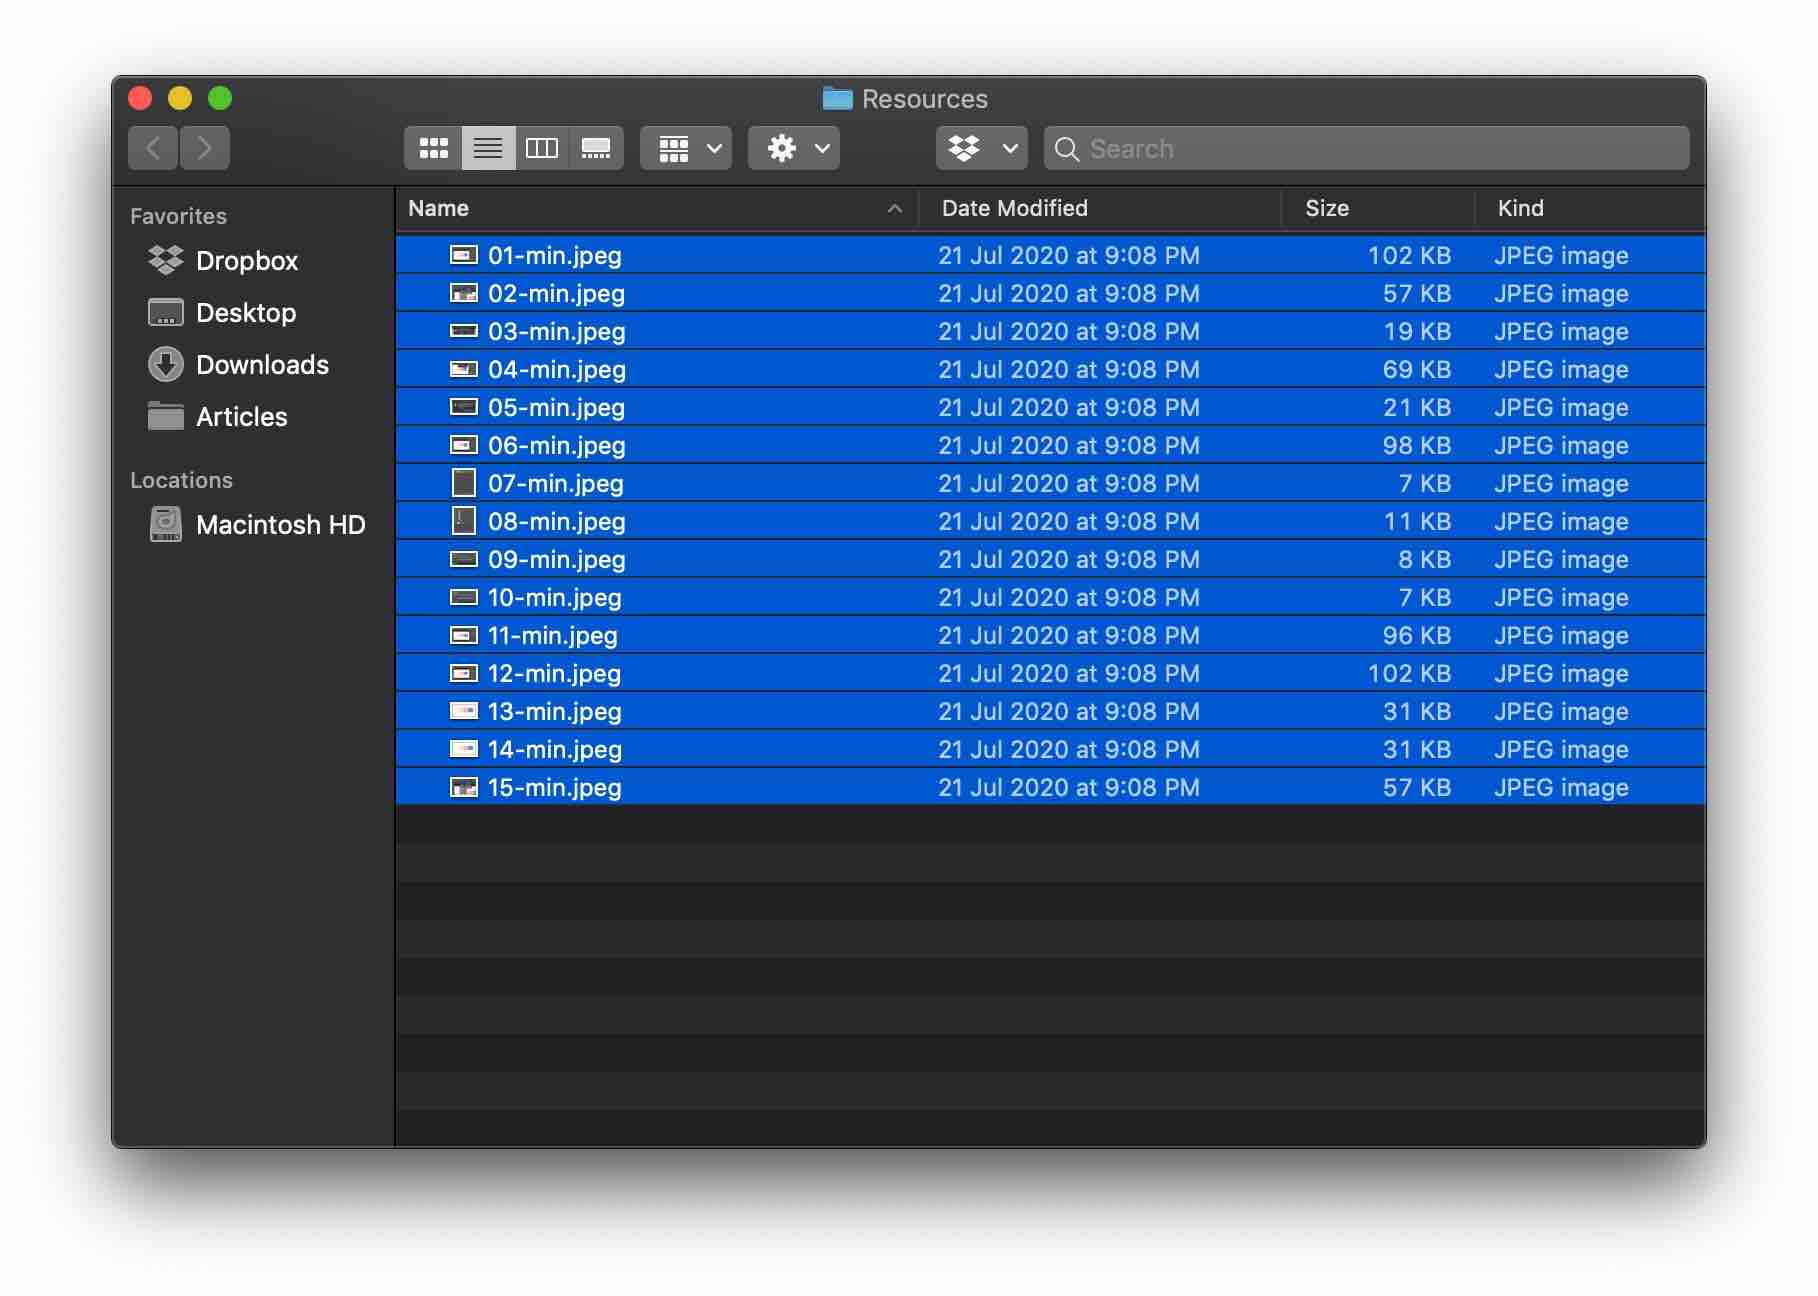This screenshot has width=1818, height=1296.
Task: Open Articles folder in sidebar
Action: [x=217, y=417]
